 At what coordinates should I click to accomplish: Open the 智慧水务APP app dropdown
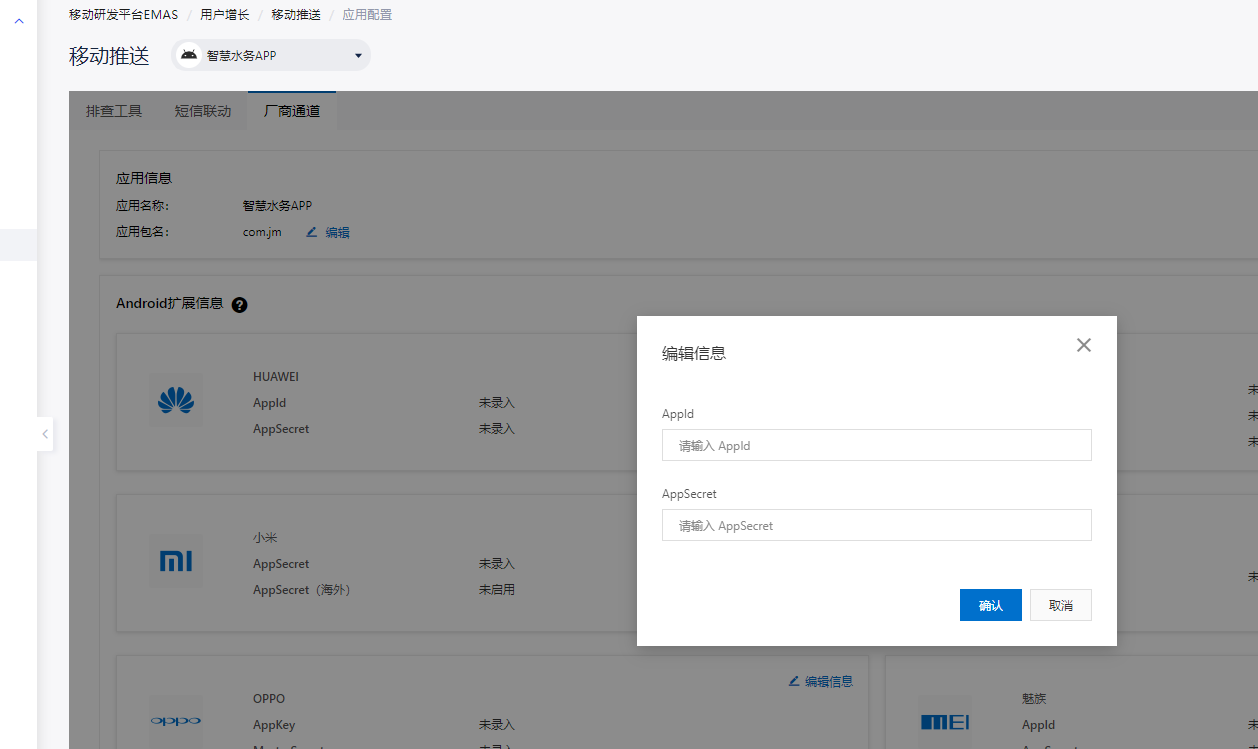271,55
